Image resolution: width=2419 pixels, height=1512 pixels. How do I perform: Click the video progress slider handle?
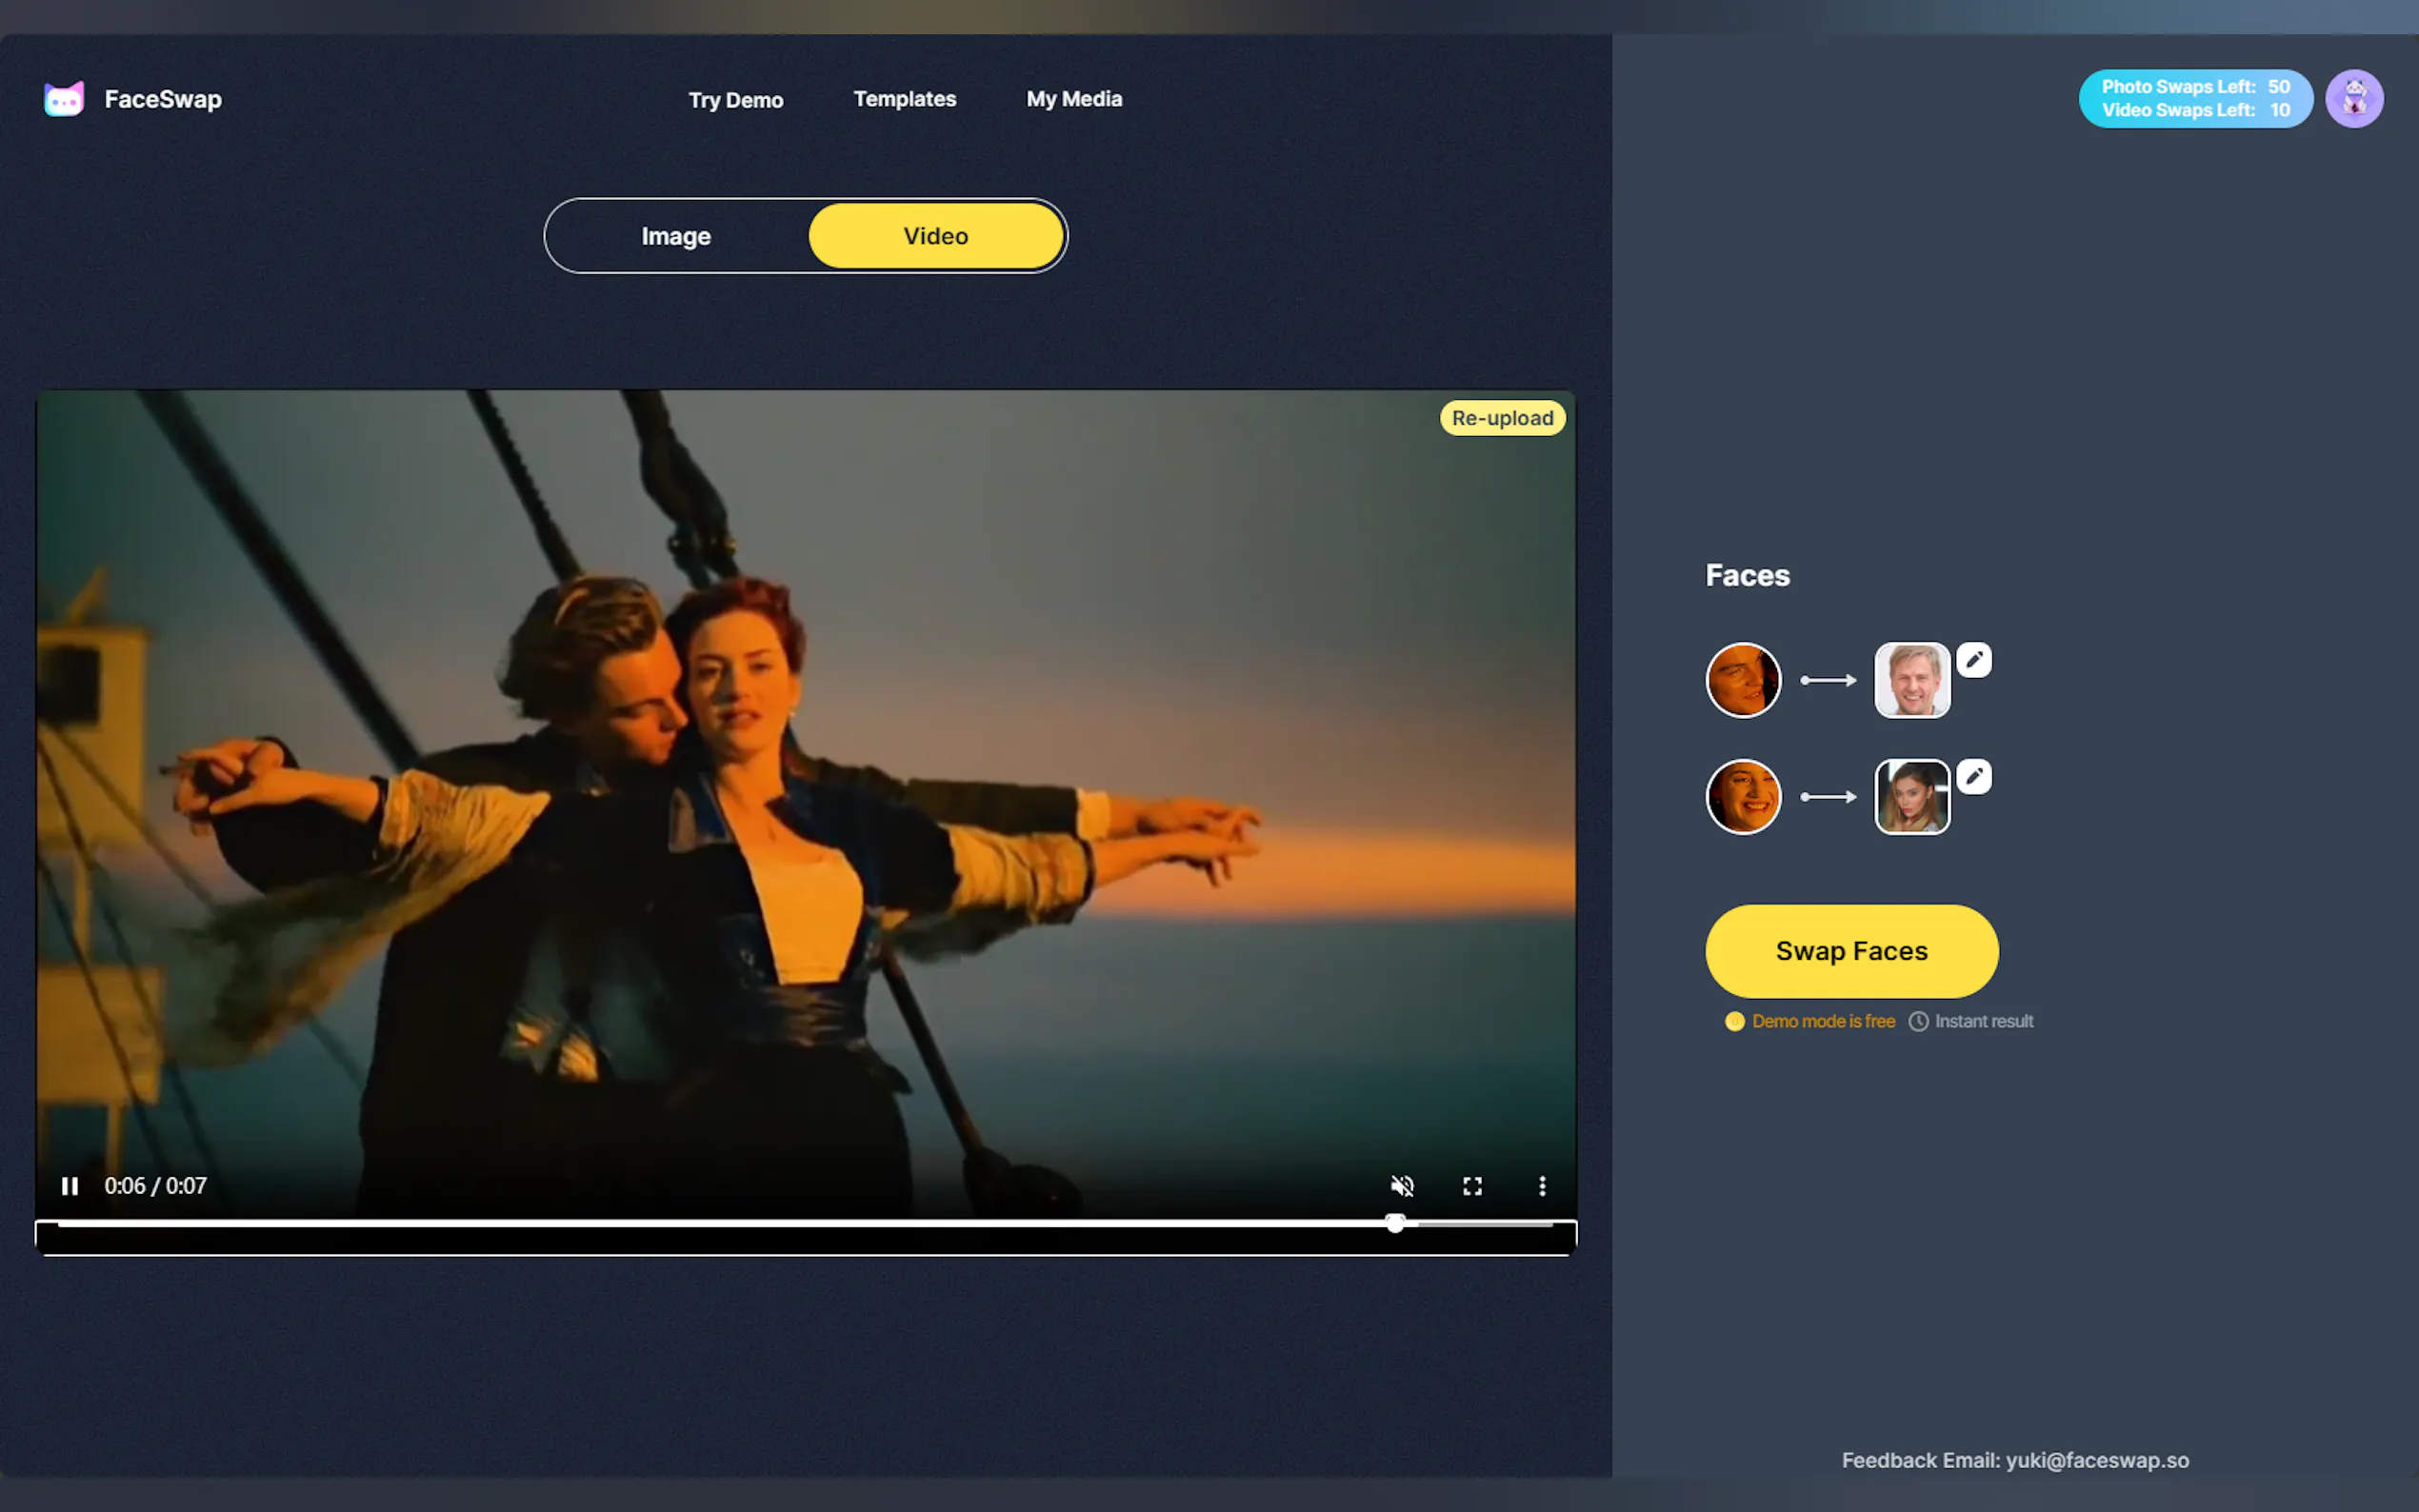(1395, 1223)
